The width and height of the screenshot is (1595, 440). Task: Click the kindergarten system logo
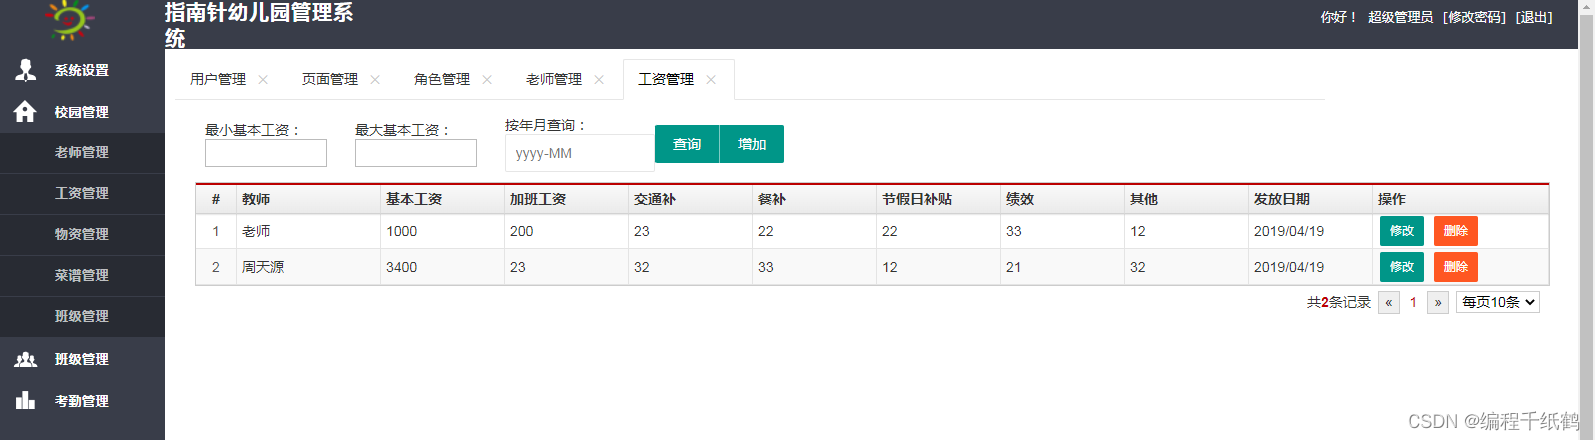(x=69, y=20)
